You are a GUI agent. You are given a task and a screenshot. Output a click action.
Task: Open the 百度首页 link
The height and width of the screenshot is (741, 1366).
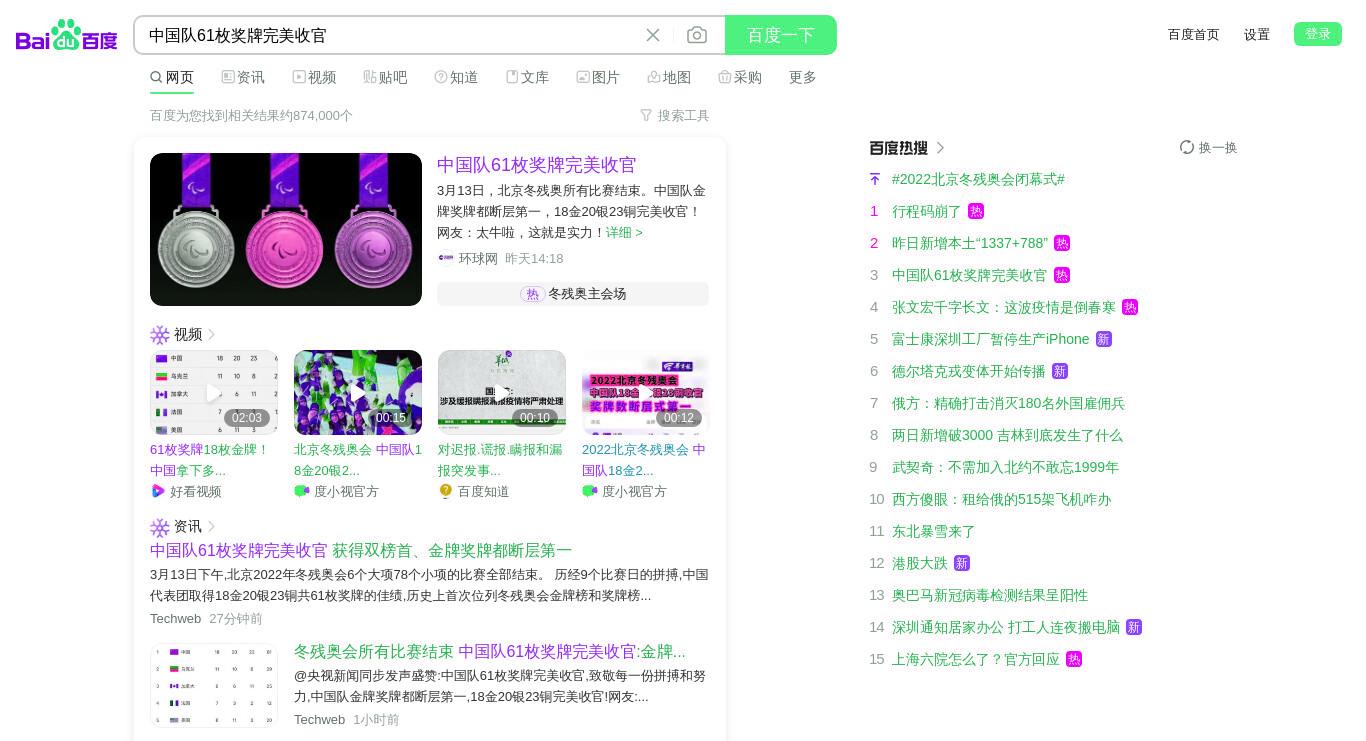click(x=1194, y=34)
